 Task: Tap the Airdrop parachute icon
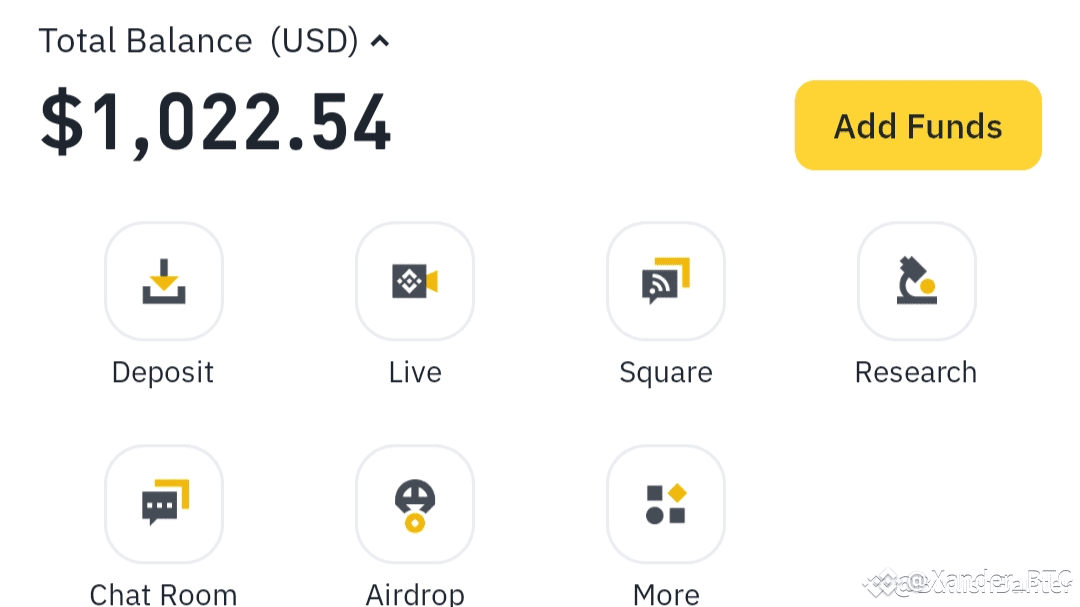tap(415, 504)
